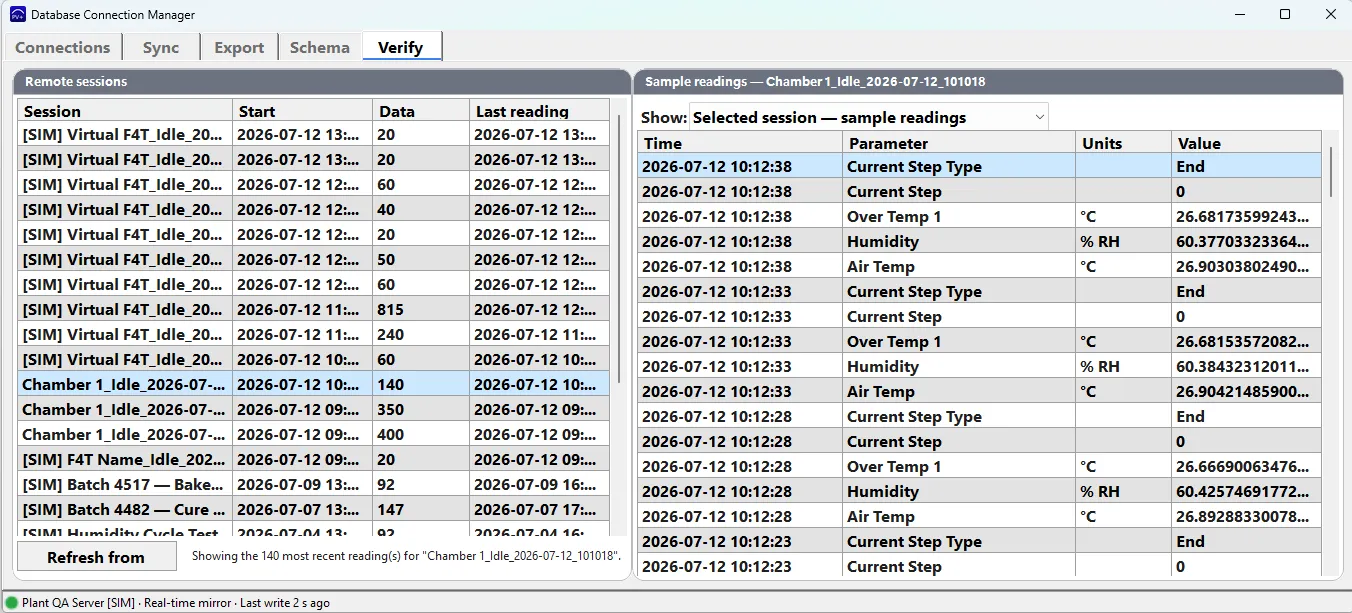Select the [SIM] F4T Name_Idle session

[313, 459]
